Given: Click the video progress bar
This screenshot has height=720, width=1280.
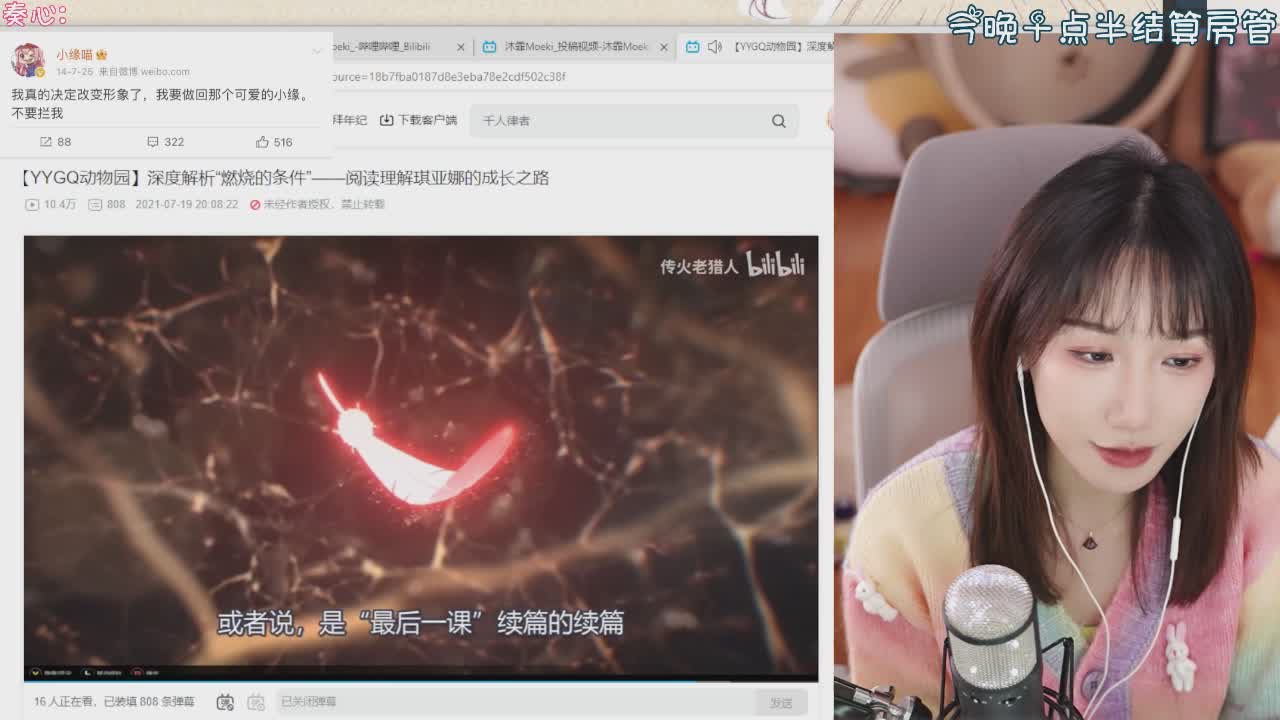Looking at the screenshot, I should [x=421, y=680].
